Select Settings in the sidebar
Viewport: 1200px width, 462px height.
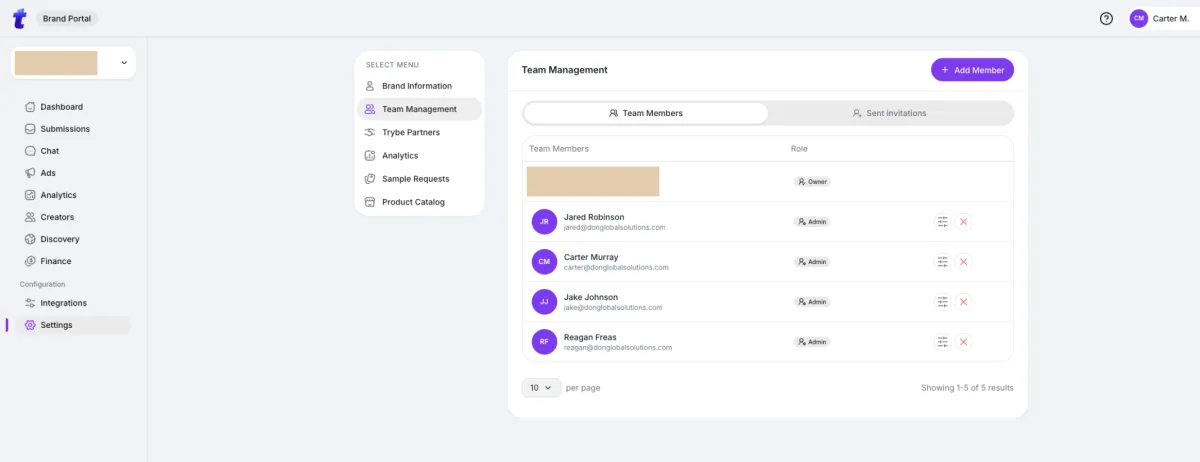(x=71, y=325)
